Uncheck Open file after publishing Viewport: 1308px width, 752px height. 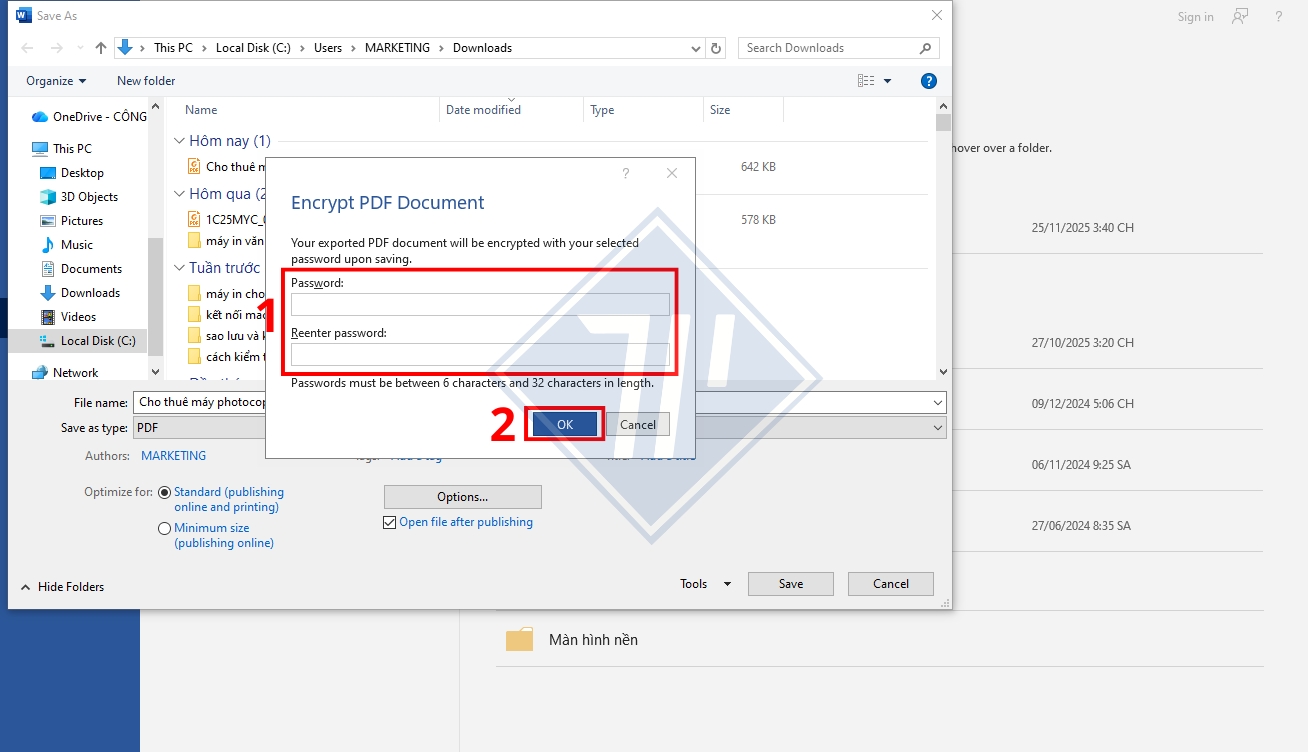[x=389, y=522]
